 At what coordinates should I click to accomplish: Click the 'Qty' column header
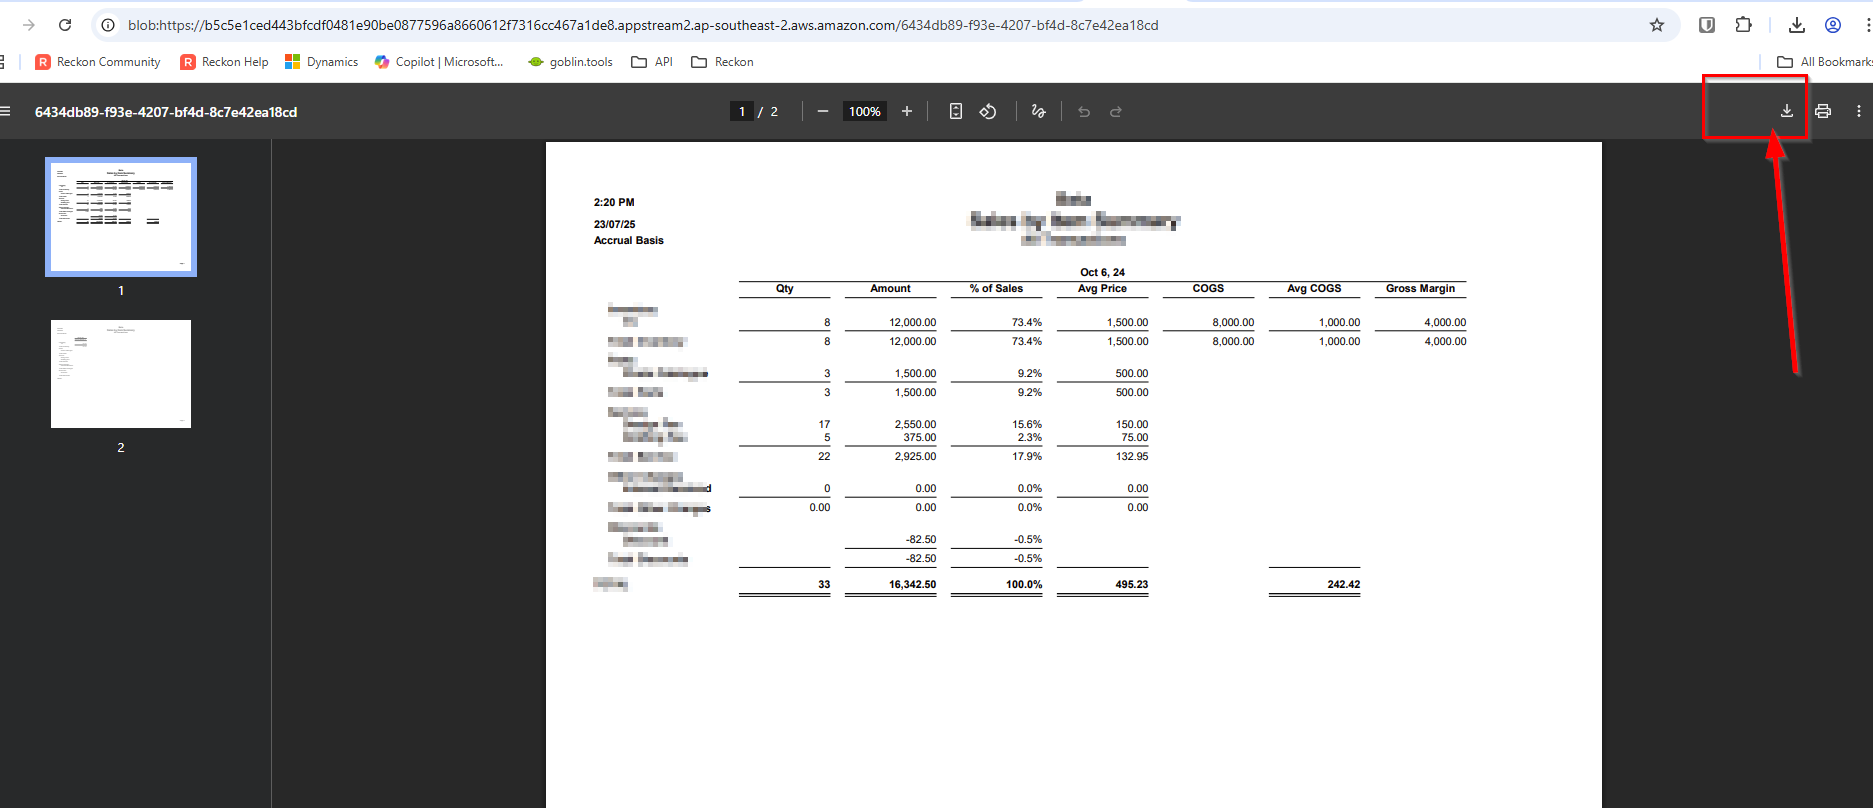pos(785,288)
